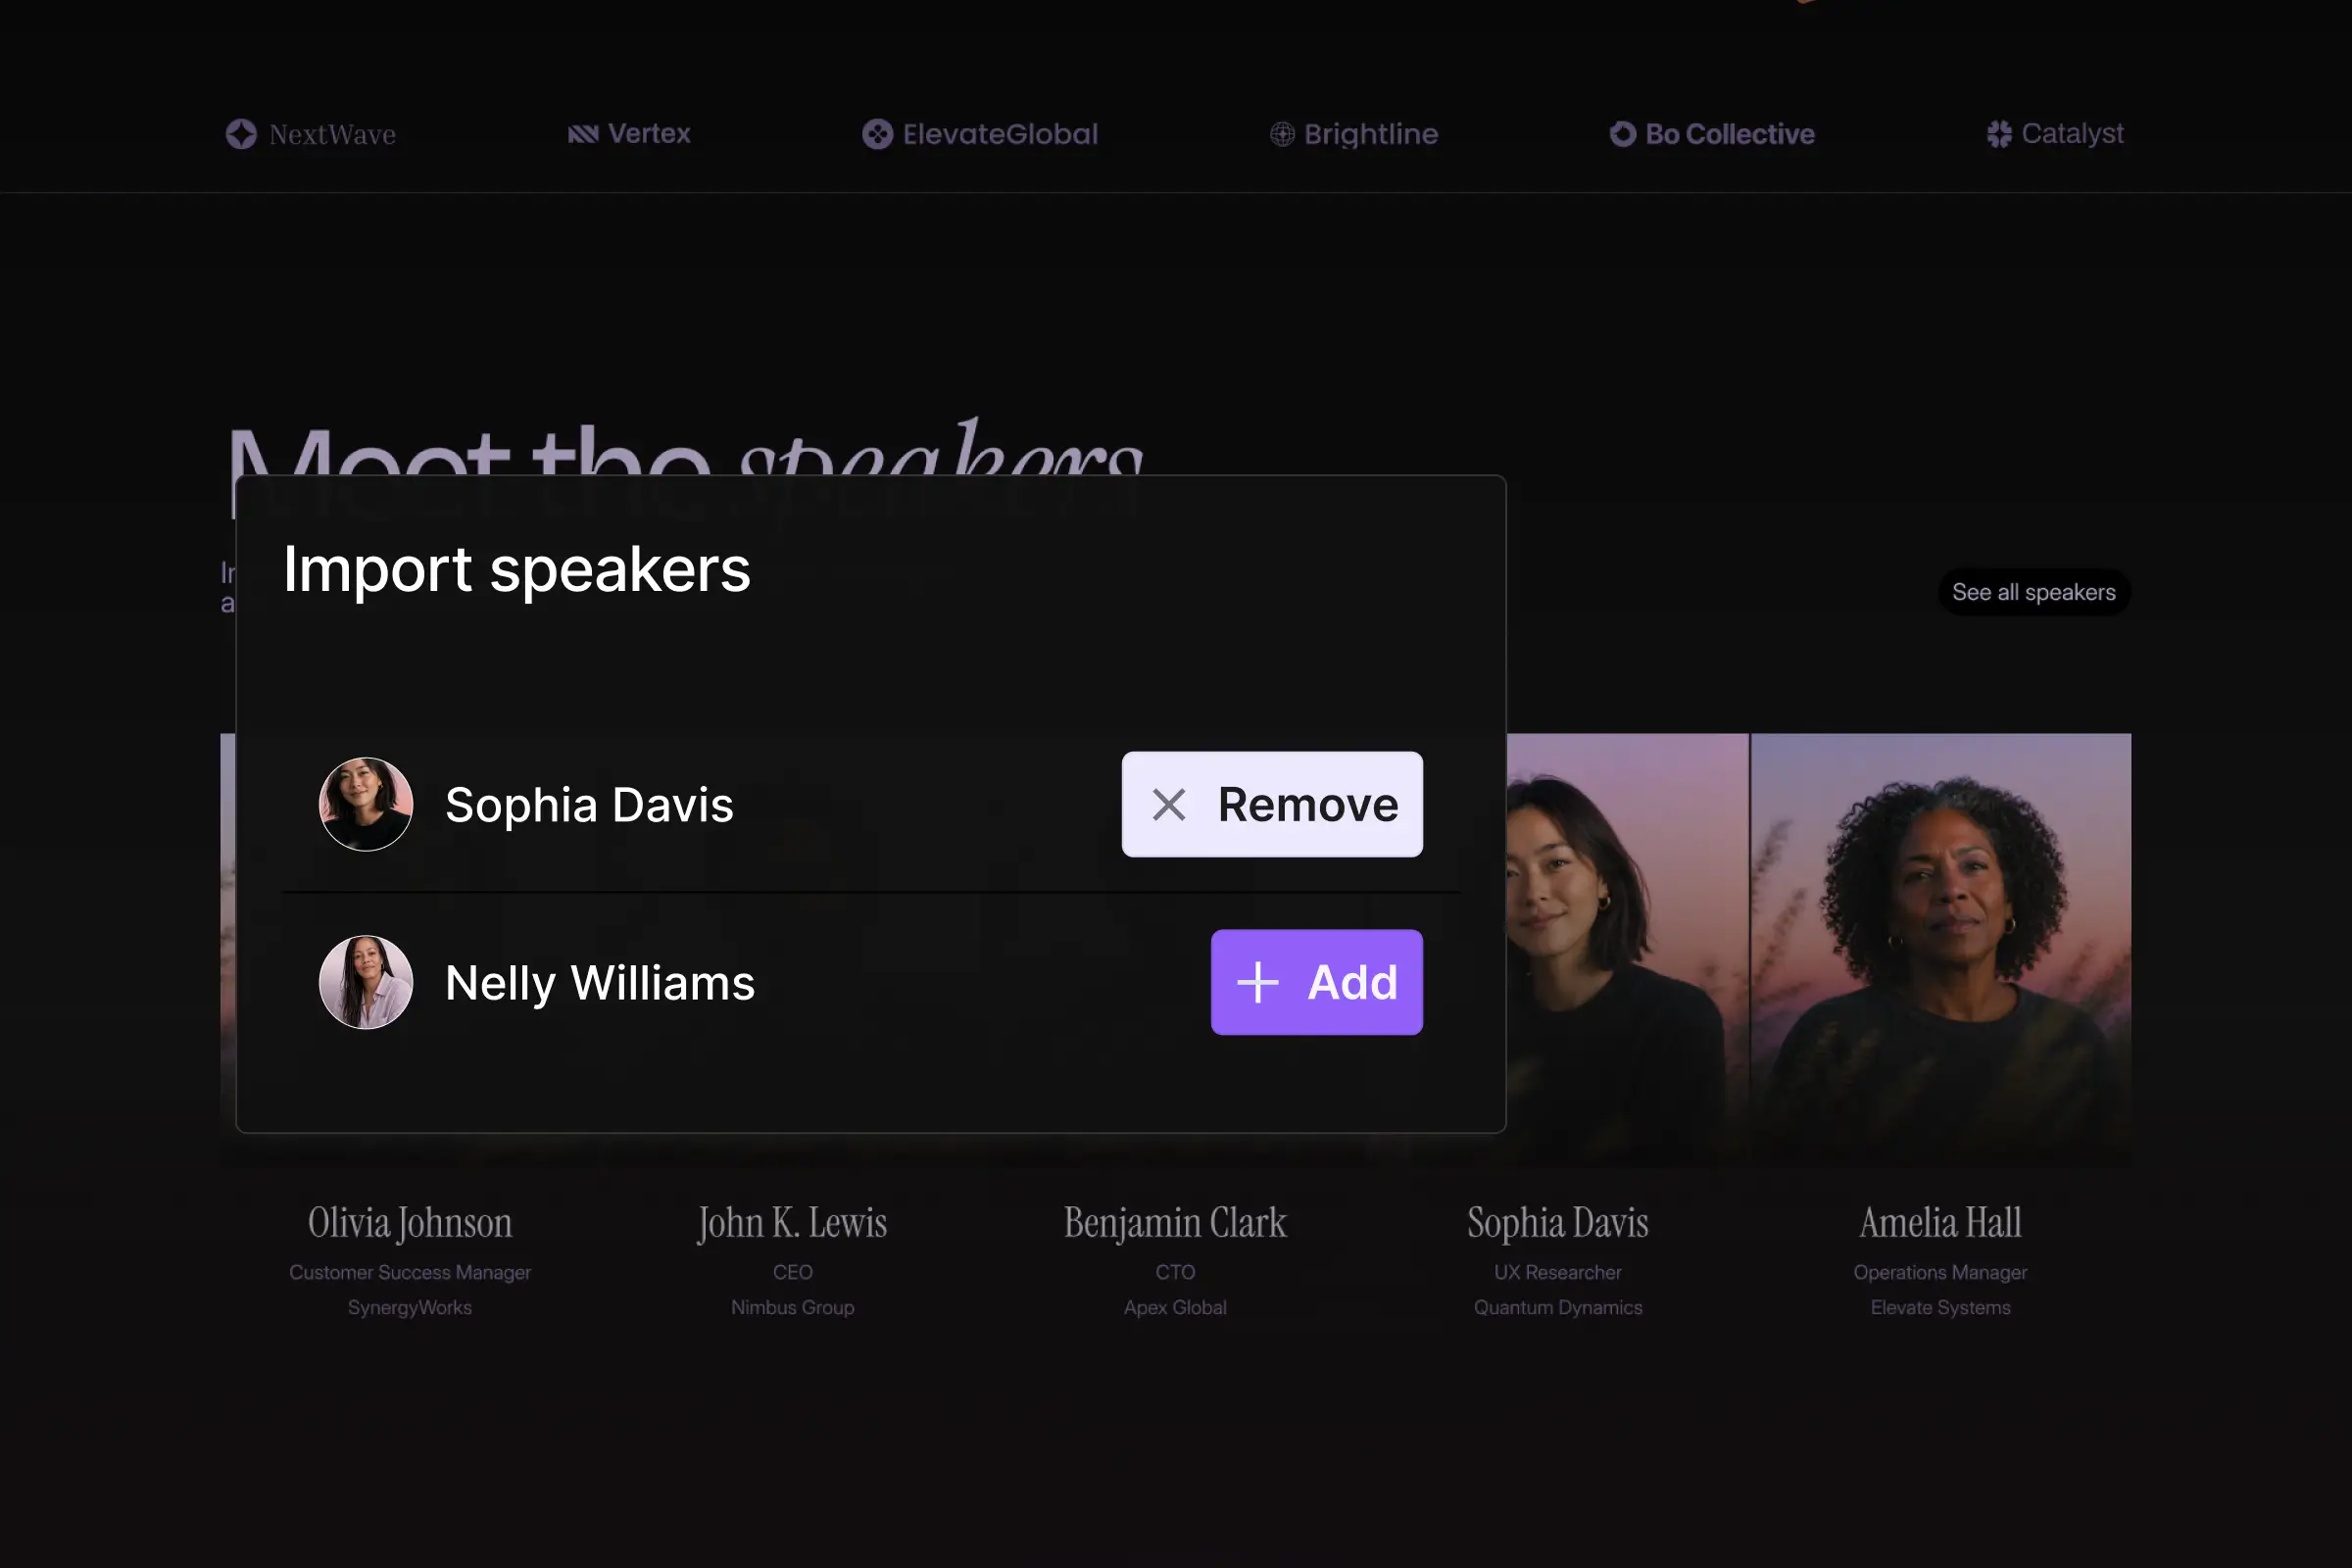2352x1568 pixels.
Task: Click Benjamin Clark speaker name
Action: point(1175,1223)
